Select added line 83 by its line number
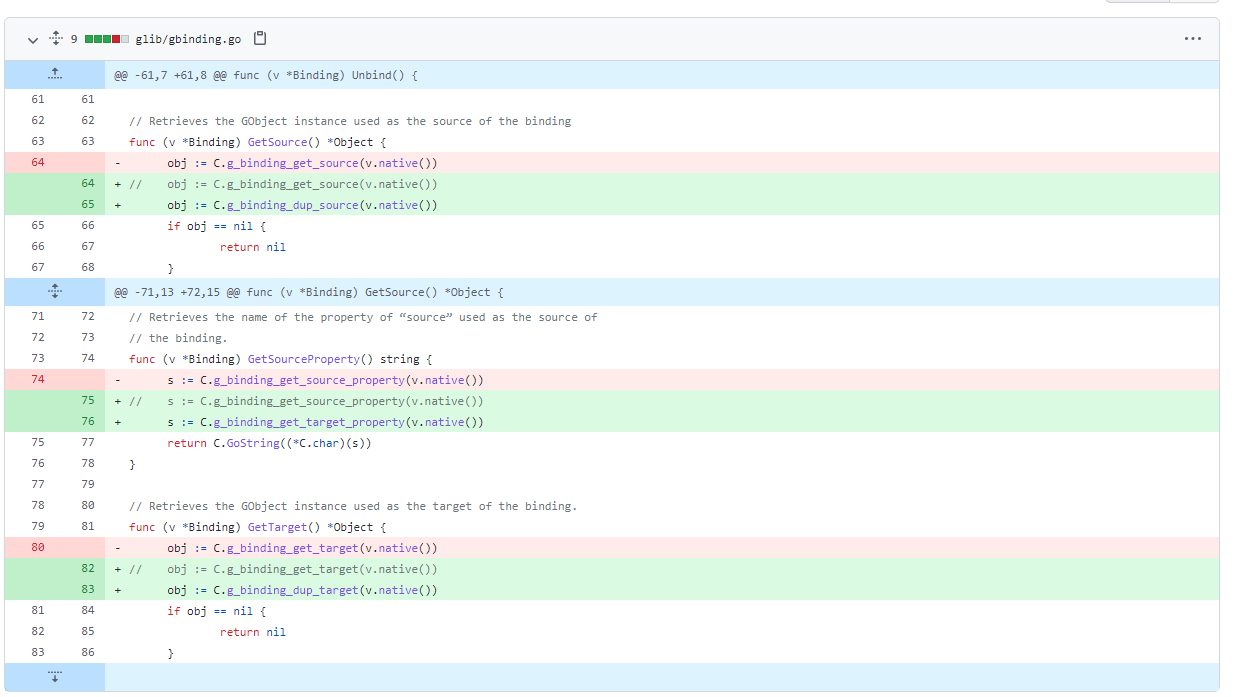The image size is (1241, 697). [x=87, y=589]
